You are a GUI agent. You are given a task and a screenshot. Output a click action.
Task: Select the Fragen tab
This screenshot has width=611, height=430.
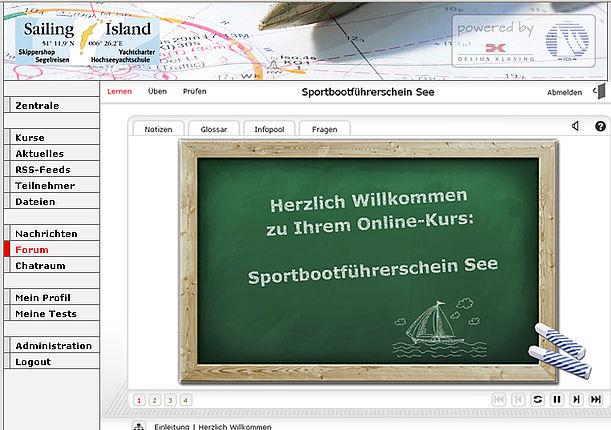[325, 129]
